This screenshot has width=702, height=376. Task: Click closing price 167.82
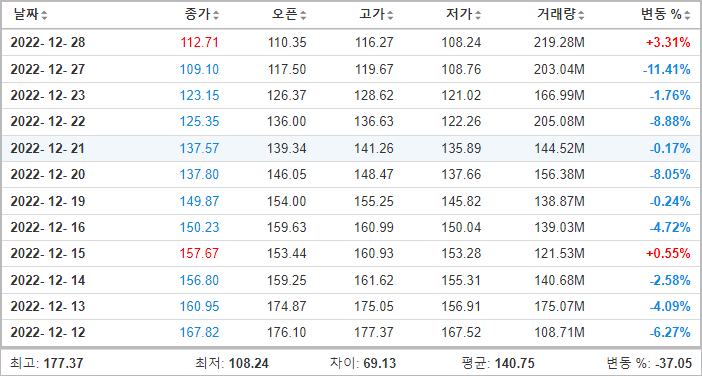200,333
